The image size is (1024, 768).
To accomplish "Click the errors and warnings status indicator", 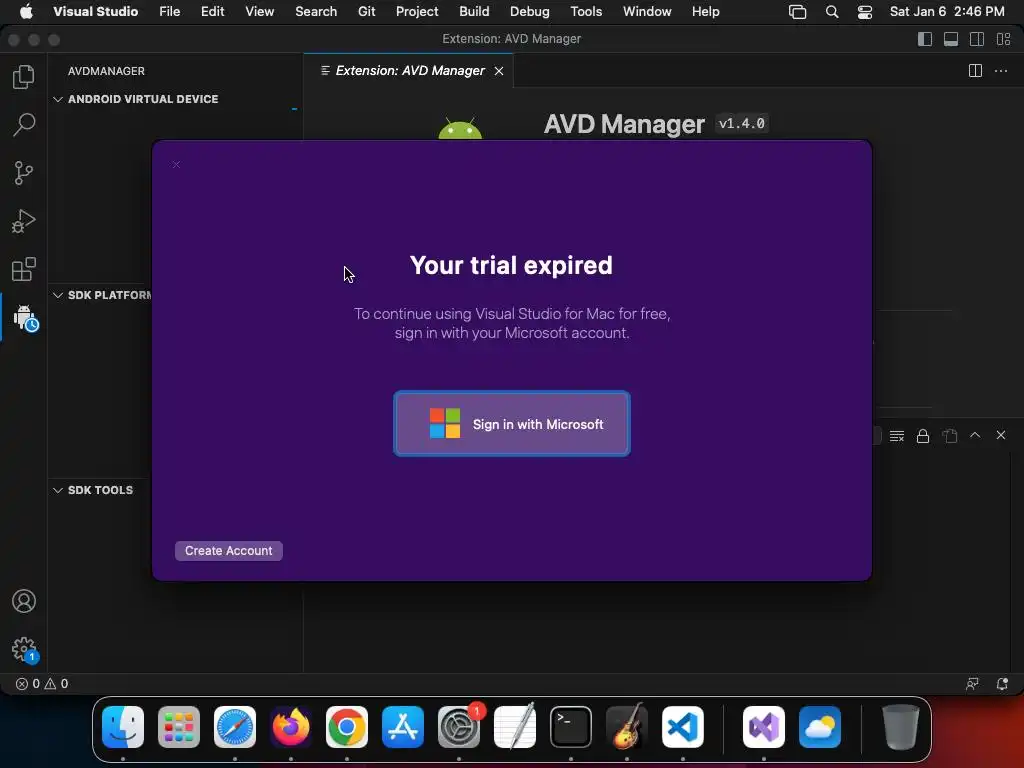I will click(42, 684).
